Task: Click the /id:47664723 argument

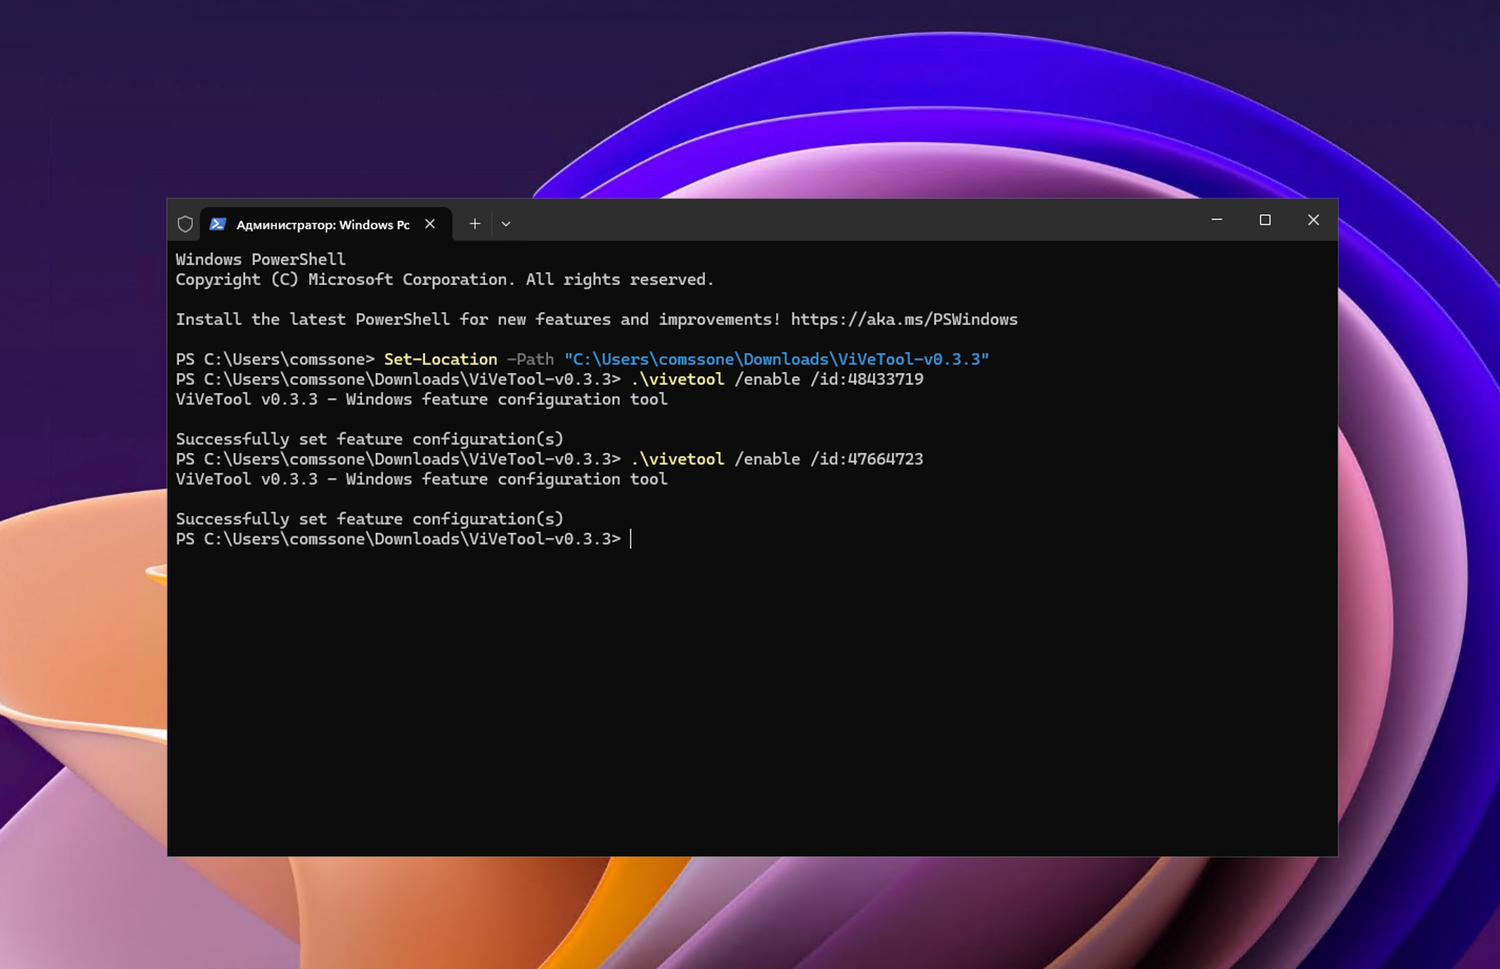Action: (x=867, y=459)
